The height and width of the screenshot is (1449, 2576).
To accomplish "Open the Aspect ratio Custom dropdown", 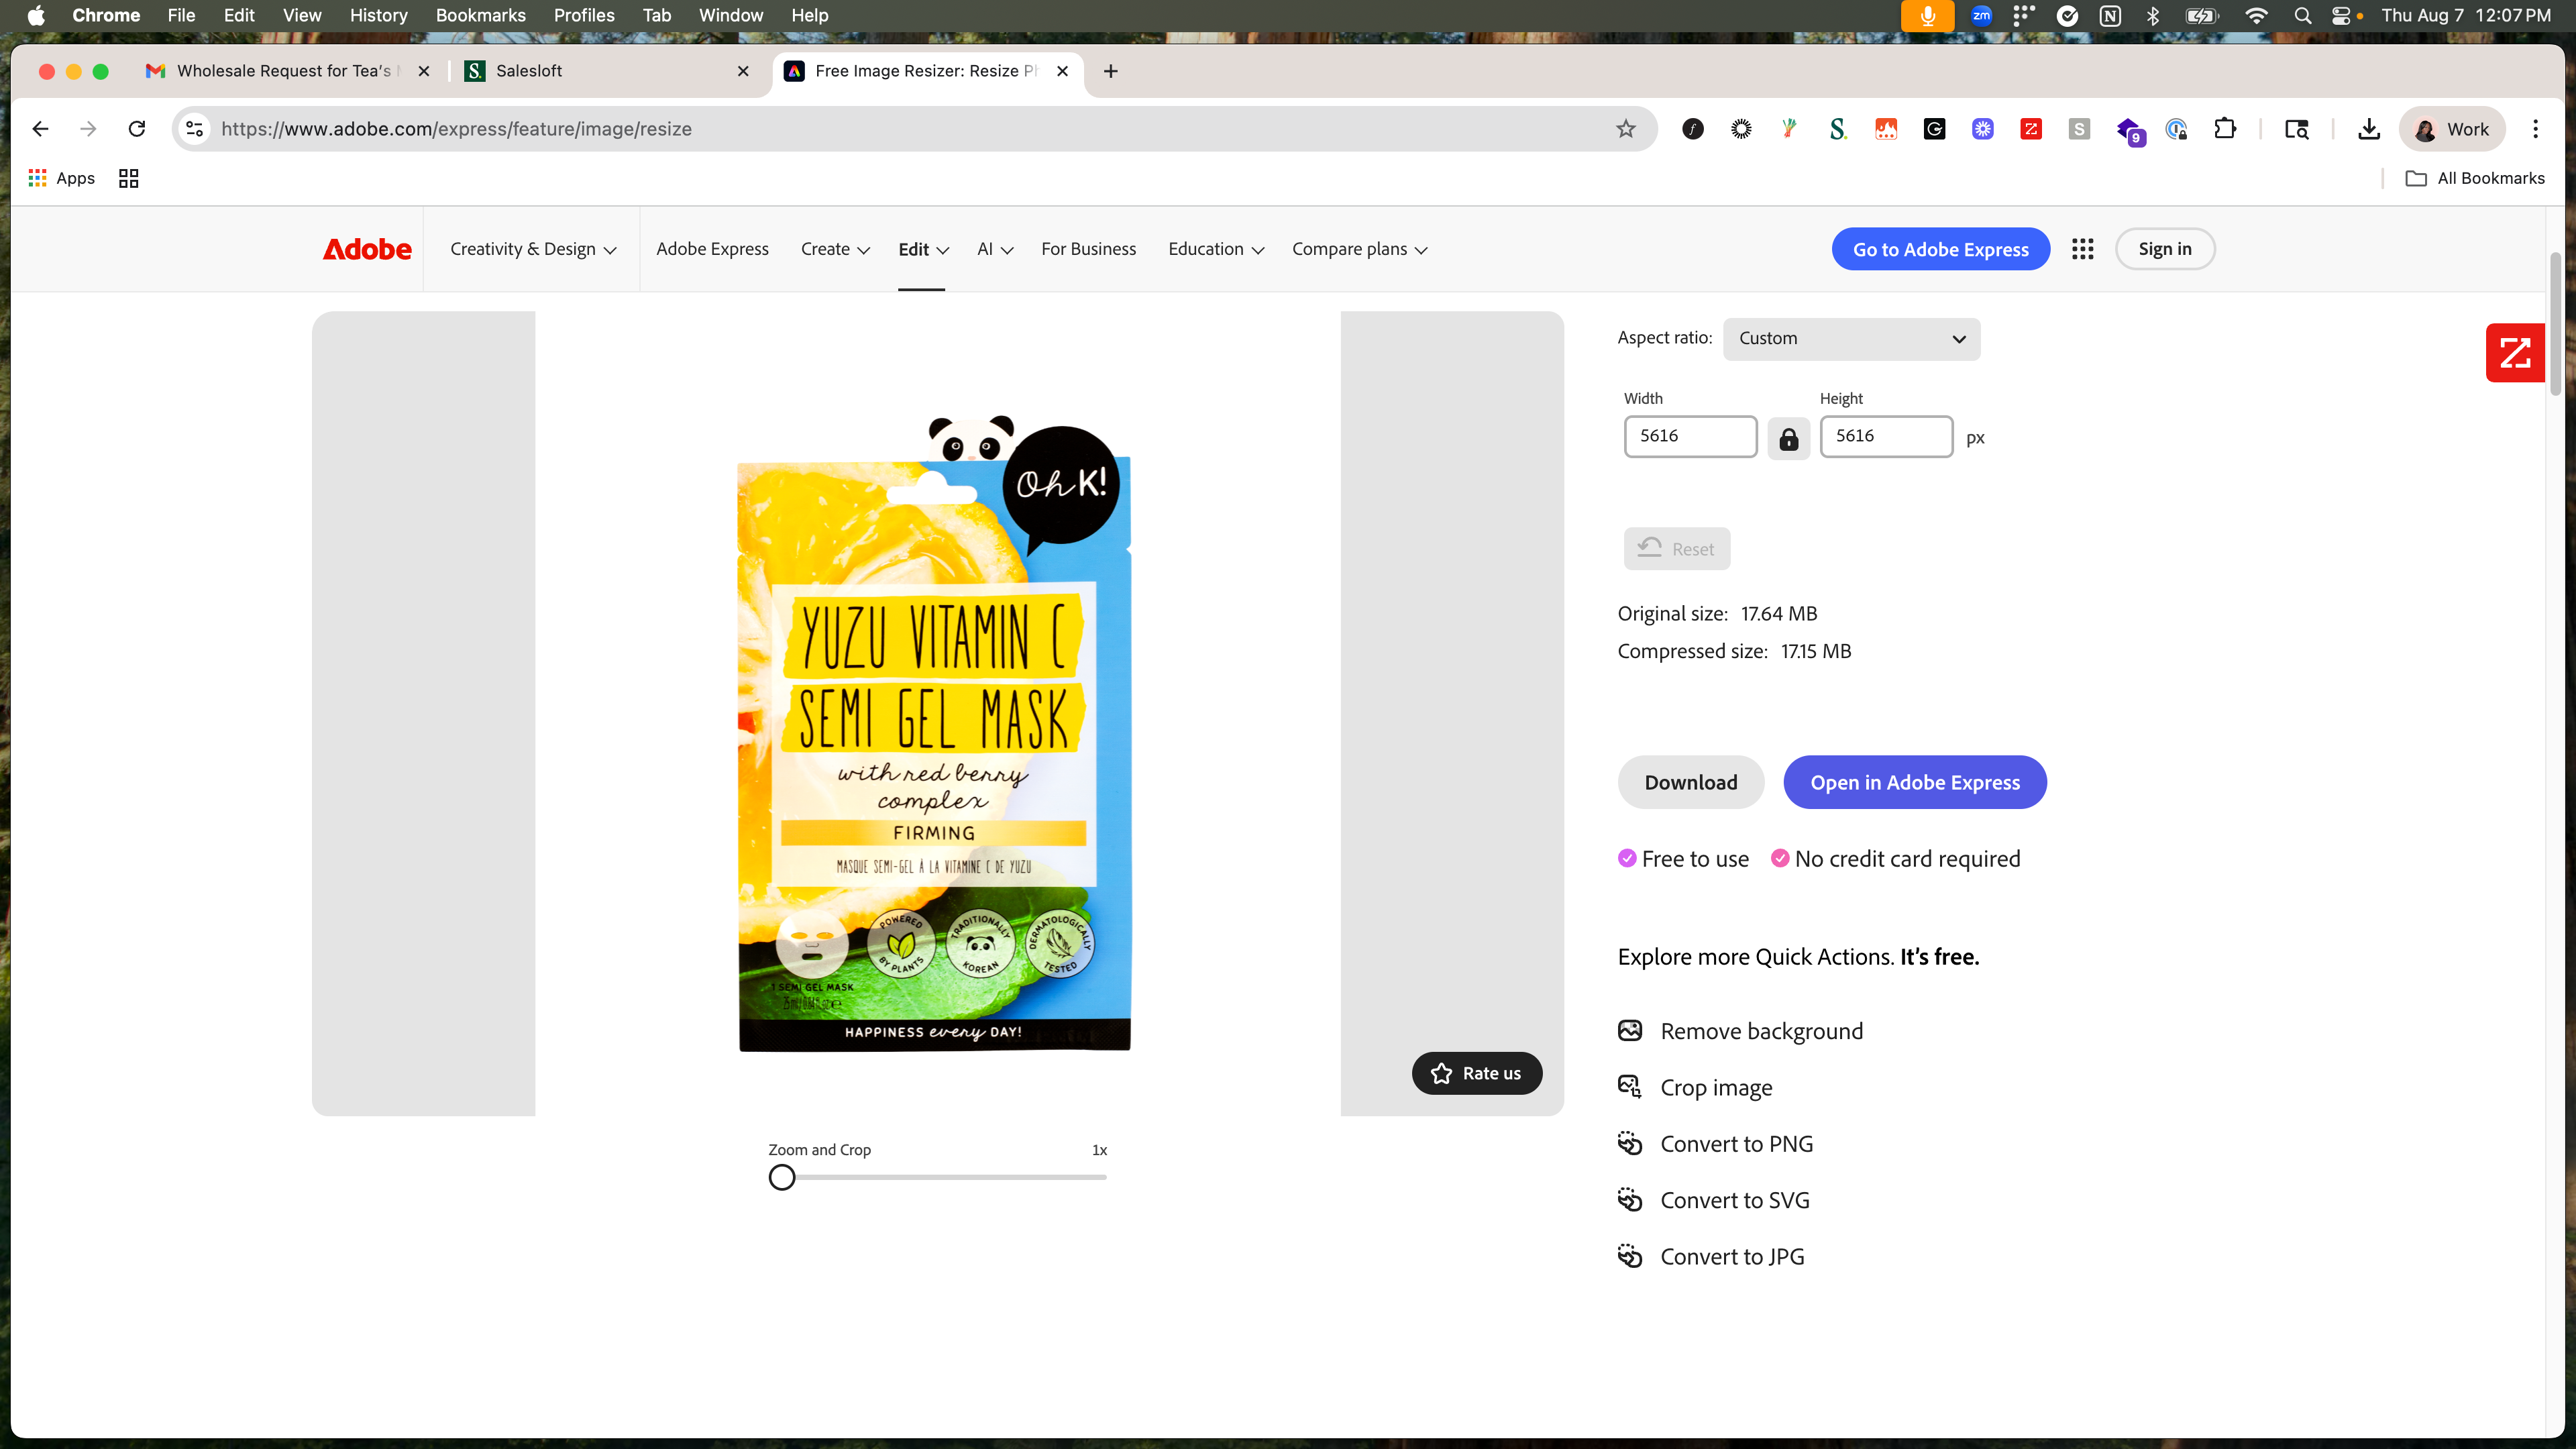I will (x=1851, y=339).
